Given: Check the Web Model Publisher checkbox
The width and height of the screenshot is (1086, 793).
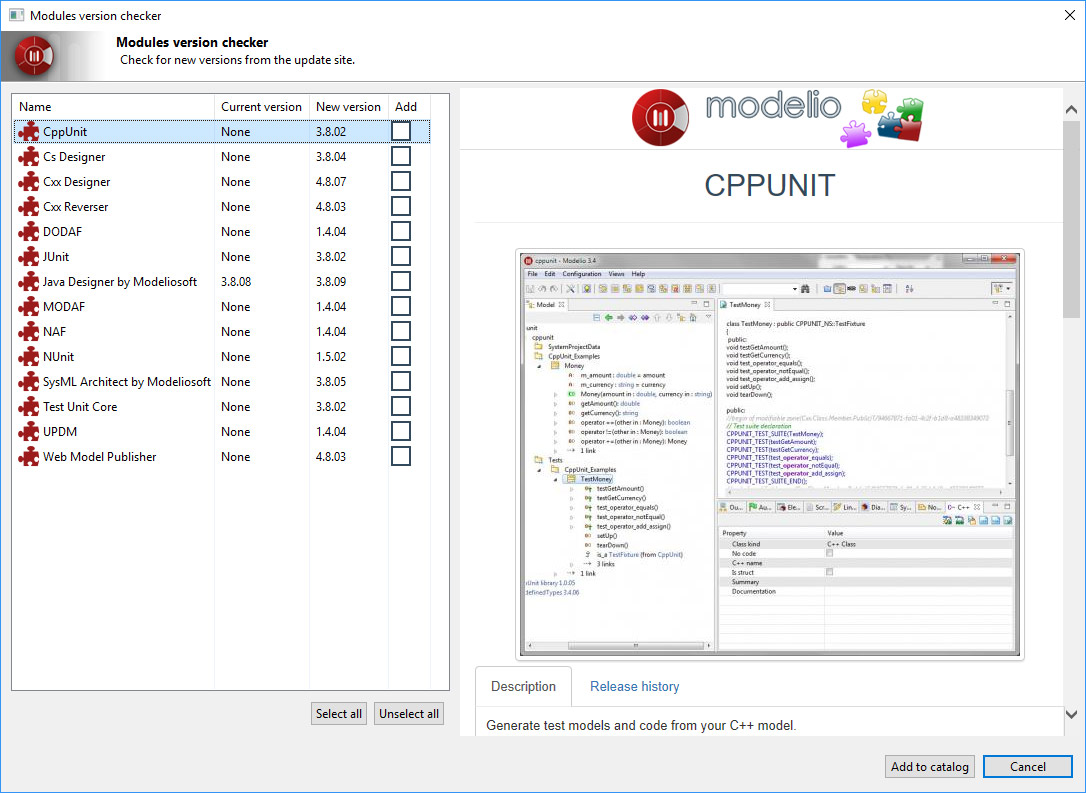Looking at the screenshot, I should click(x=401, y=456).
